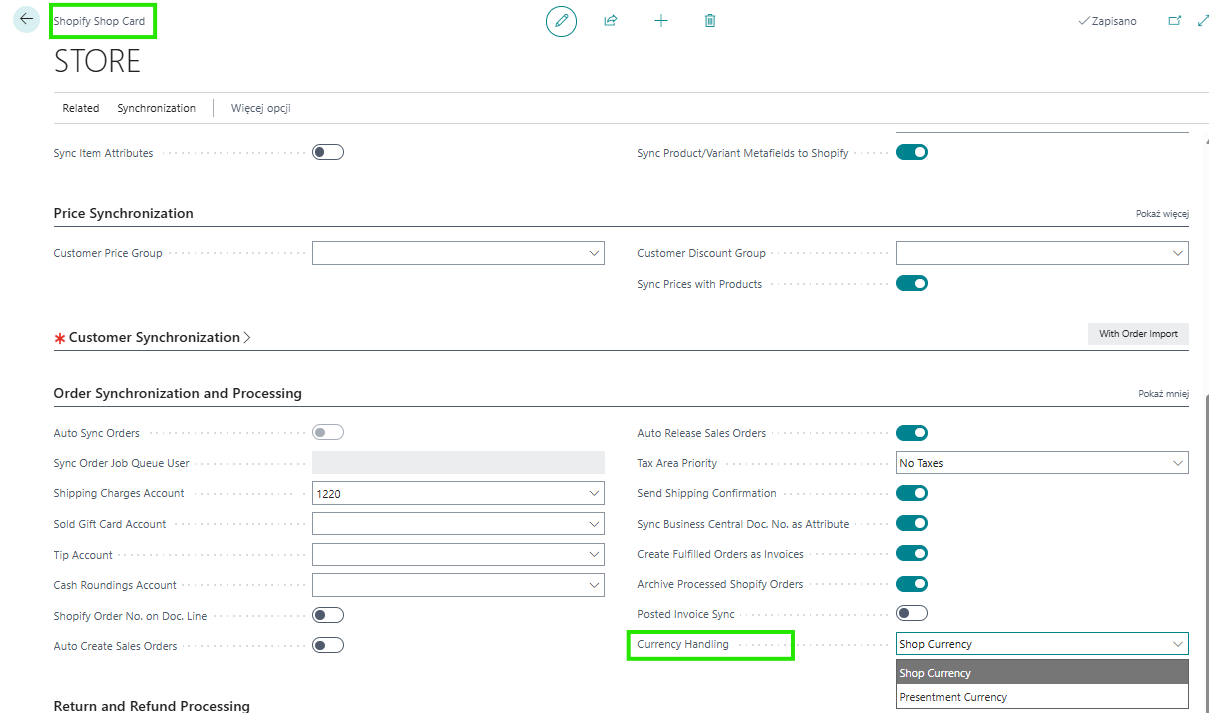Screen dimensions: 1209x713
Task: Click Return and Refund Processing header
Action: click(152, 705)
